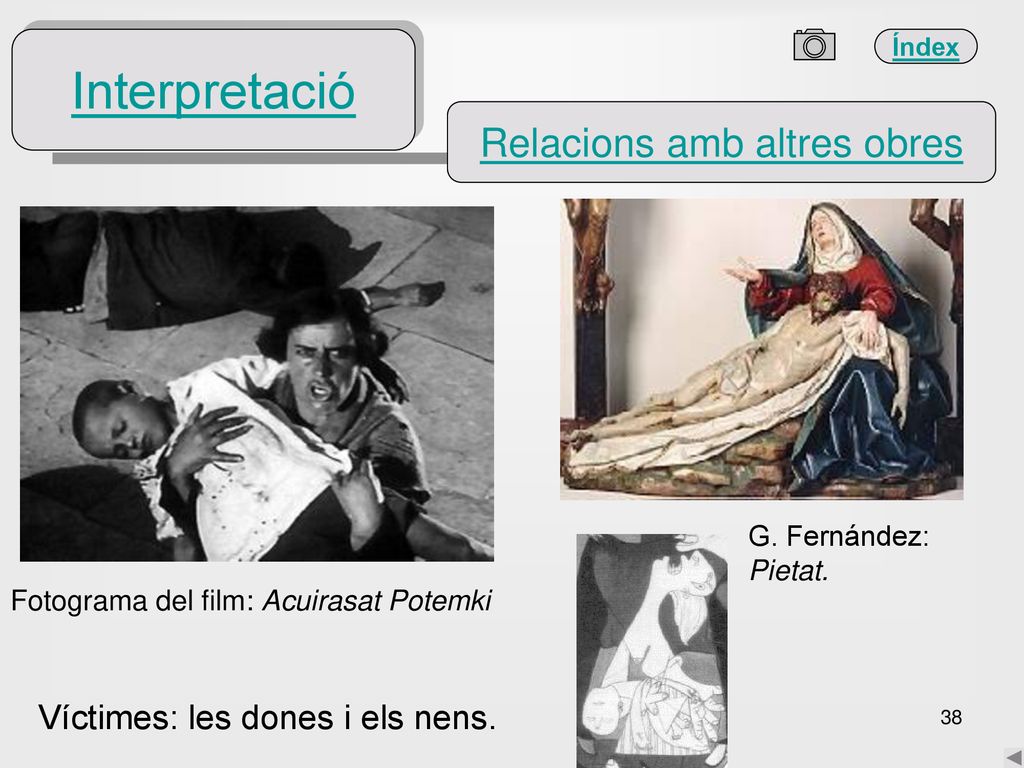Select the text 'Víctimes: les dones i els nens.'
Image resolution: width=1024 pixels, height=768 pixels.
coord(267,718)
